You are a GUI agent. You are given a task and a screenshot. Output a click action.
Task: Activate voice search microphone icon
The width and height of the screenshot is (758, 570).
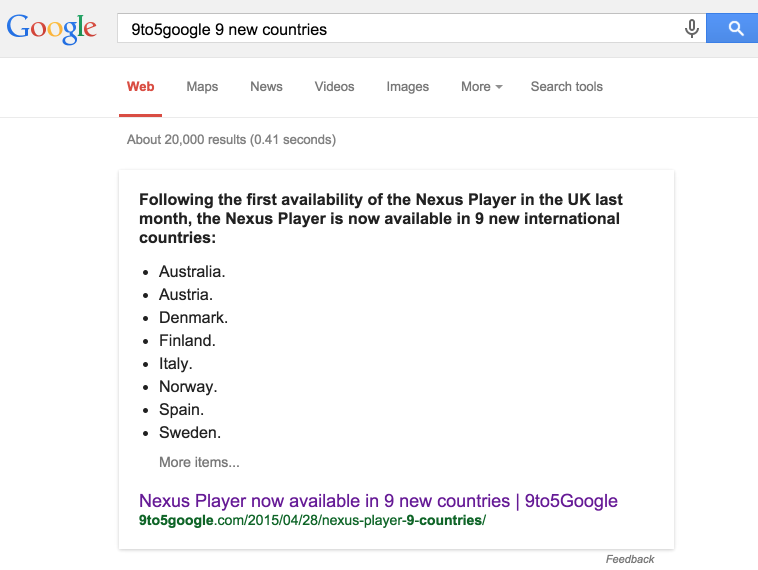tap(691, 29)
